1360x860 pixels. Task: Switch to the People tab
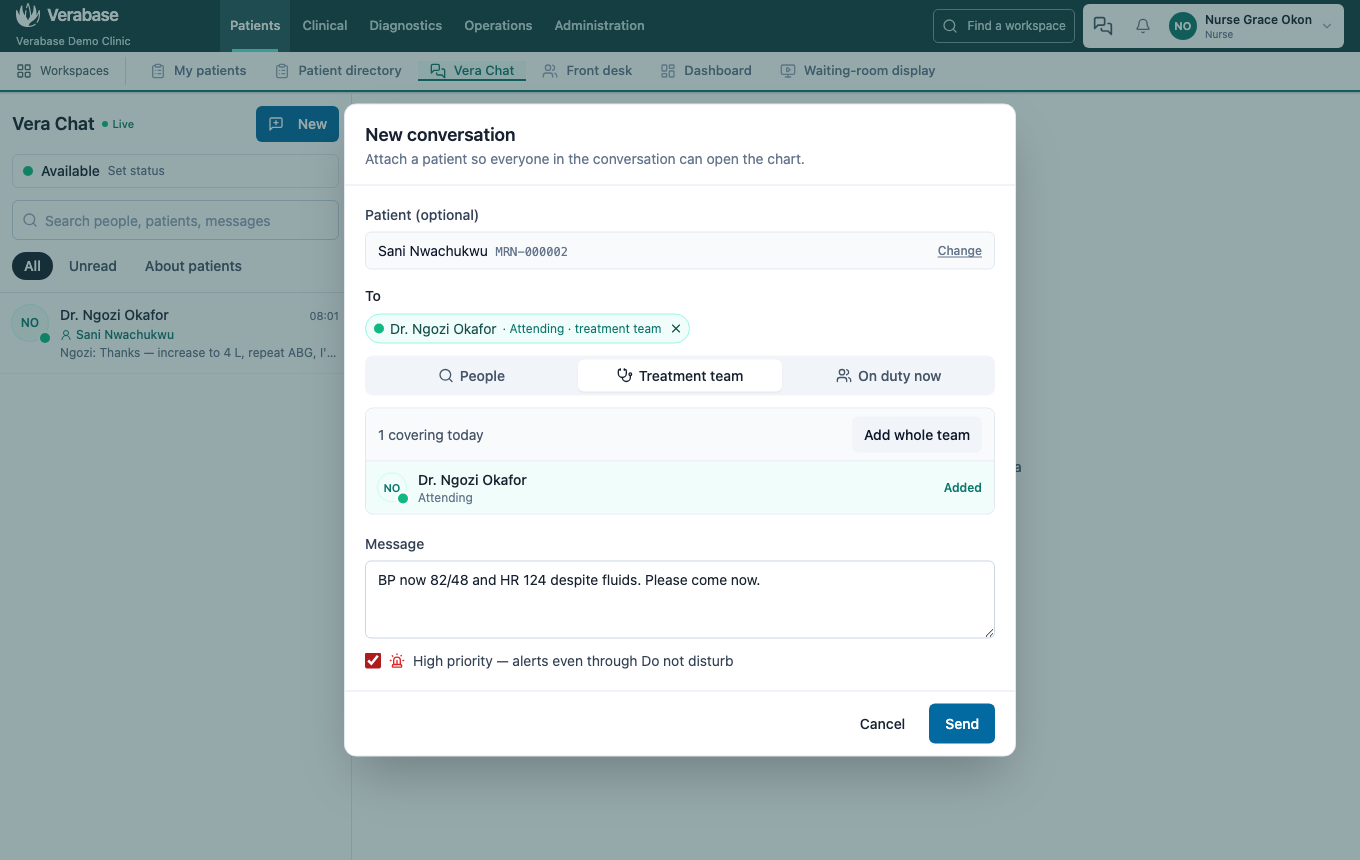472,376
